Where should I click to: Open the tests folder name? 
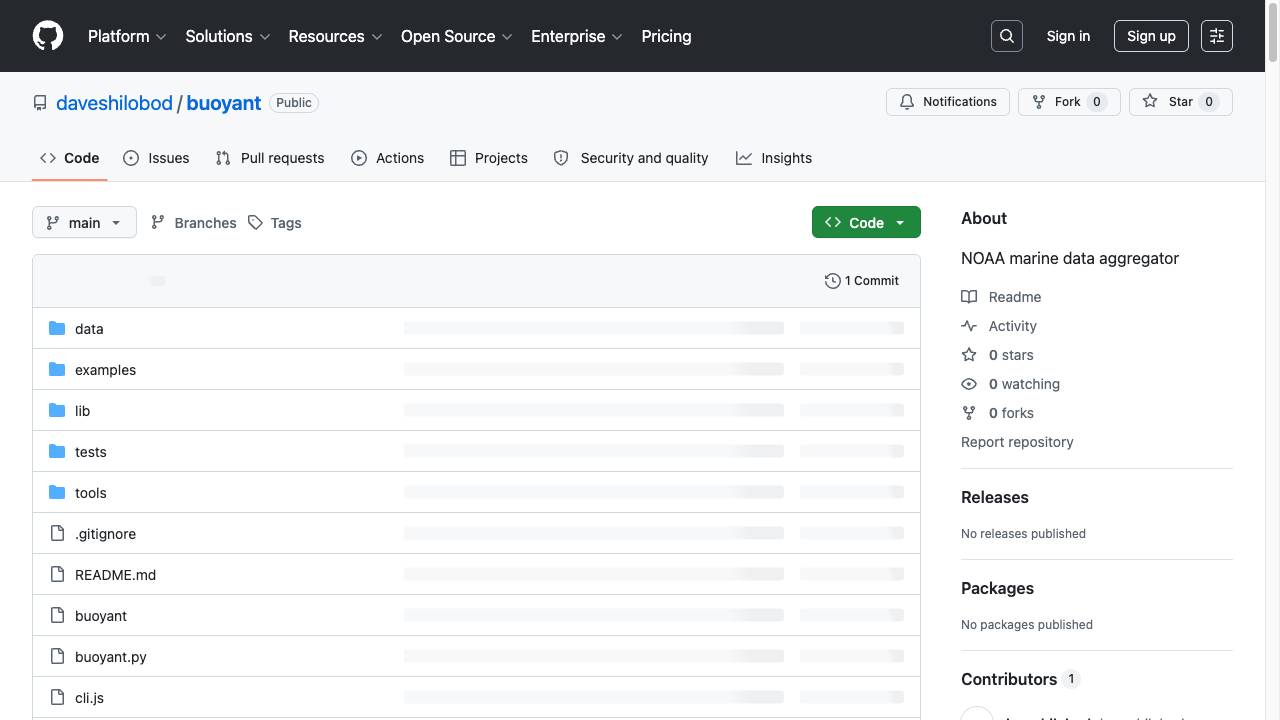click(91, 452)
